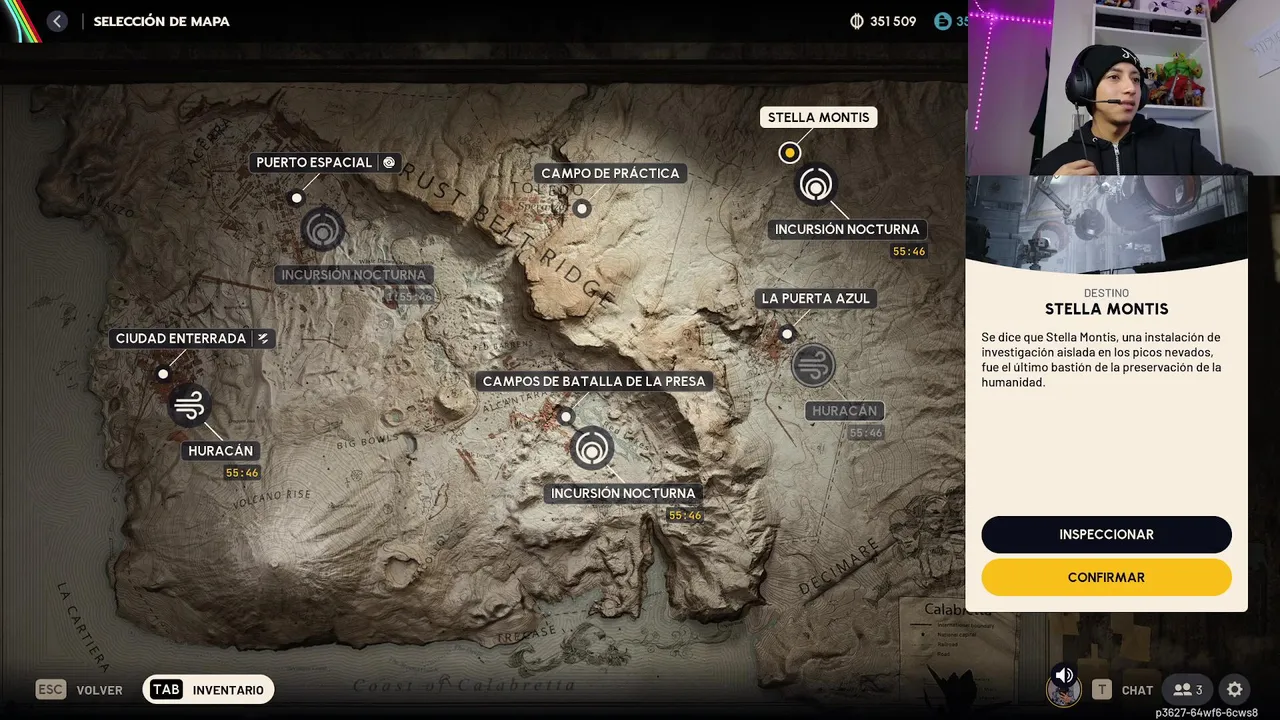Select the Incursión Nocturna icon under Puerto Espacial
The width and height of the screenshot is (1280, 720).
323,230
